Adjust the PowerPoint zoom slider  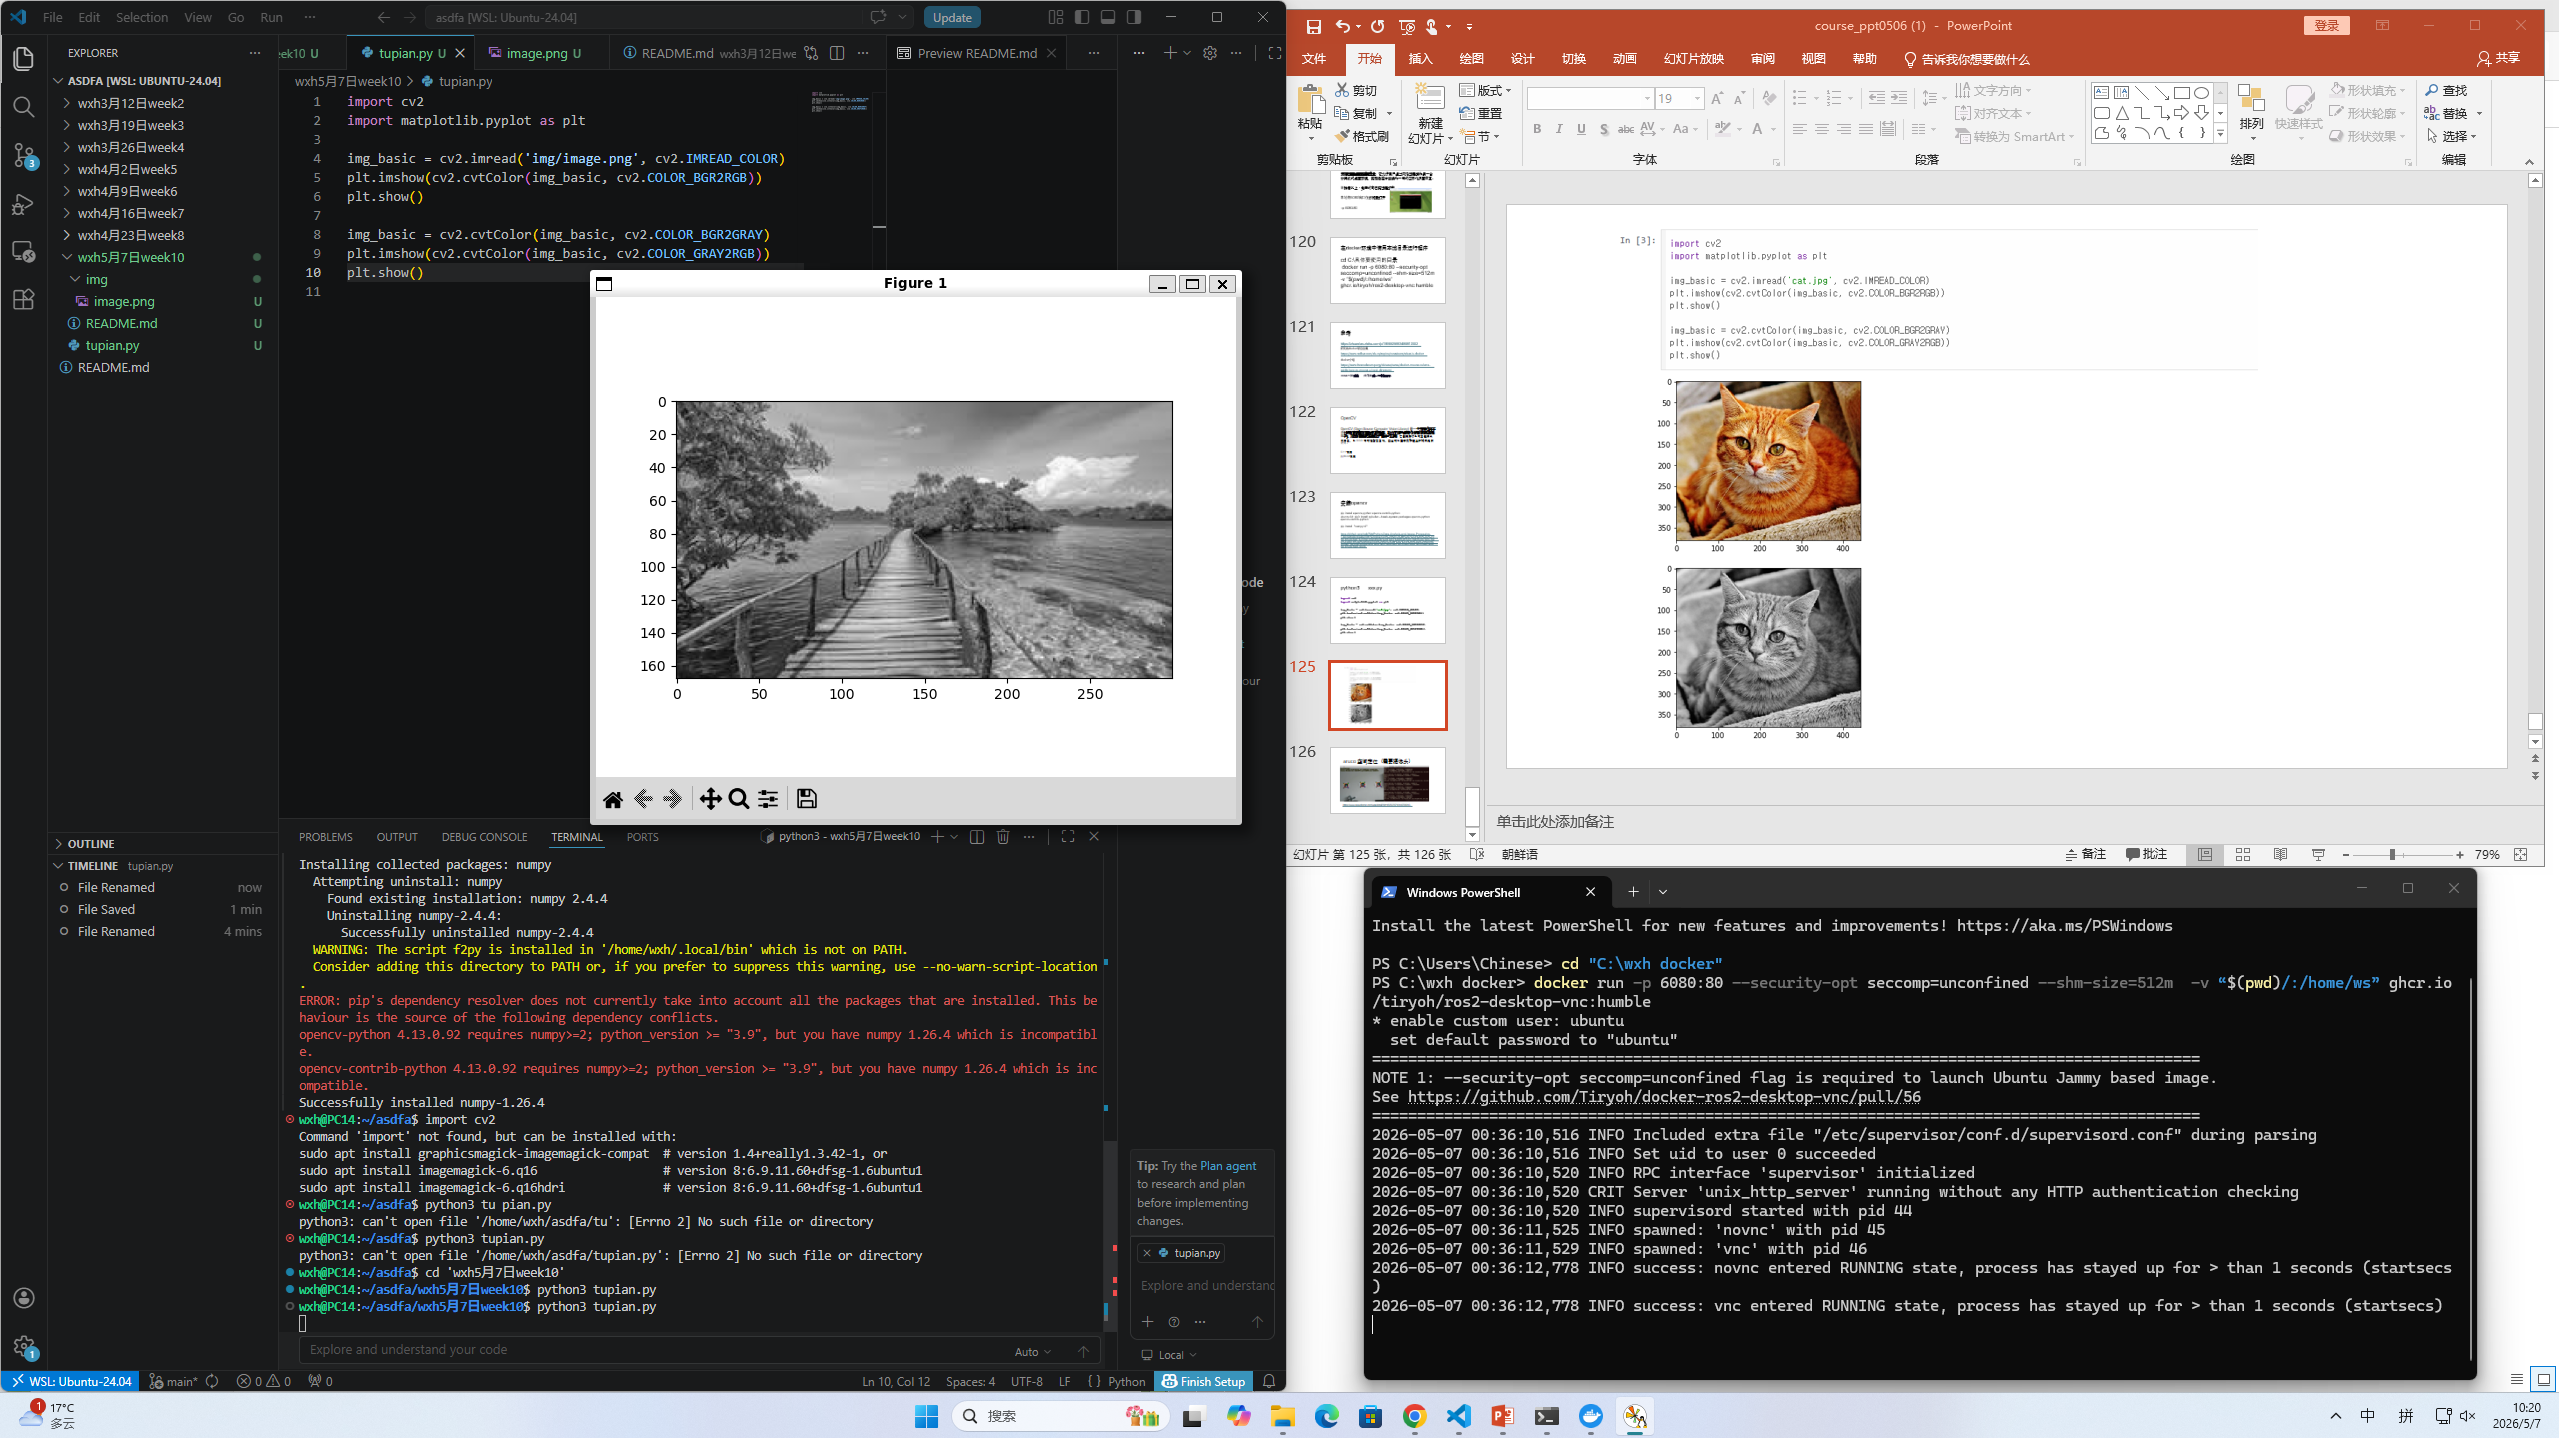pyautogui.click(x=2392, y=855)
